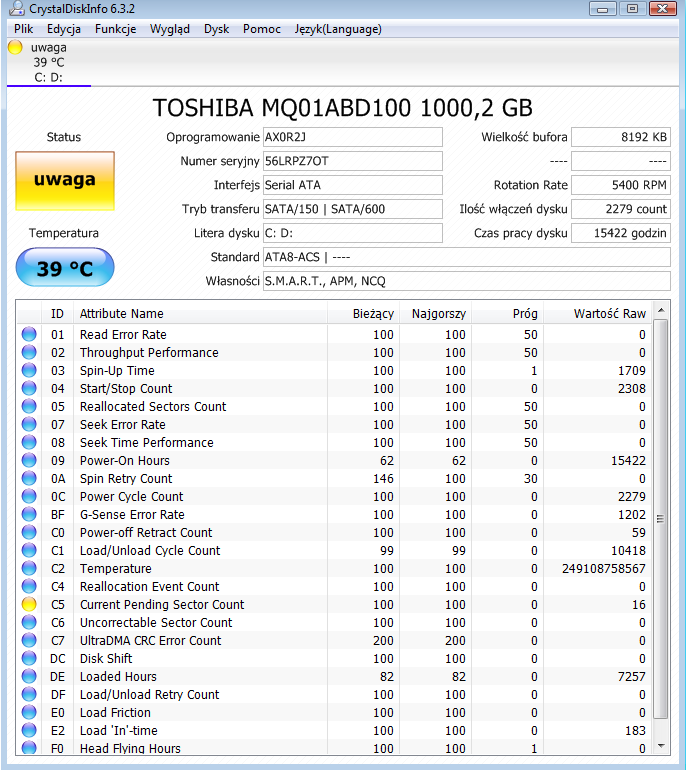Click the Attribute Name column header

[x=200, y=313]
